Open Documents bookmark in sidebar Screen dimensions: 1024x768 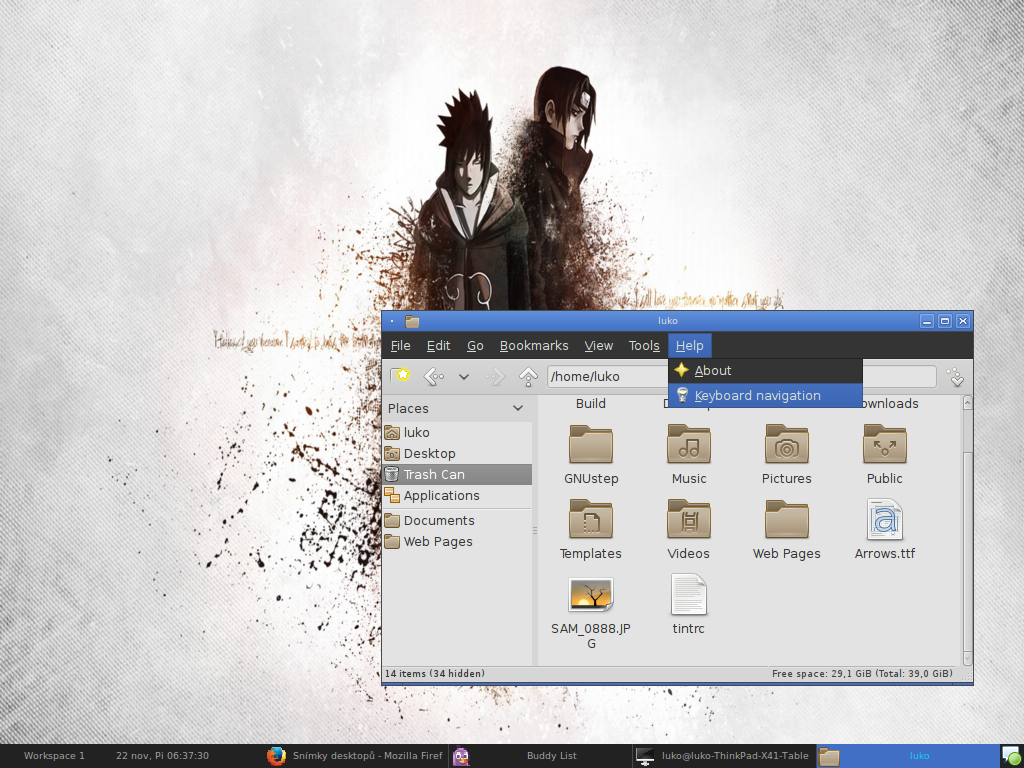point(457,520)
